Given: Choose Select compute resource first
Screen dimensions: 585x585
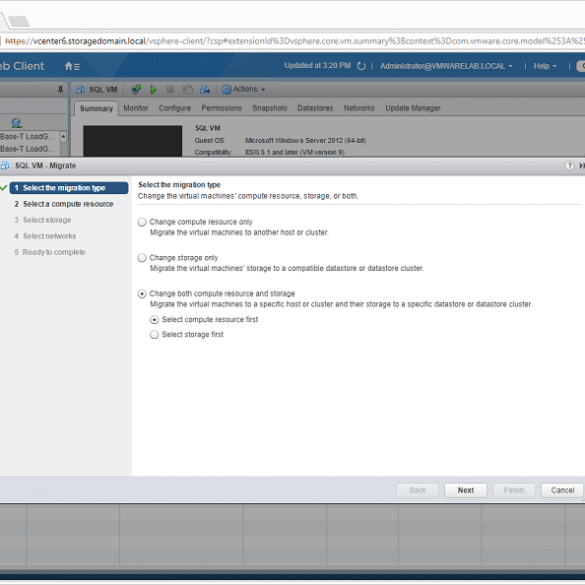Looking at the screenshot, I should (154, 320).
